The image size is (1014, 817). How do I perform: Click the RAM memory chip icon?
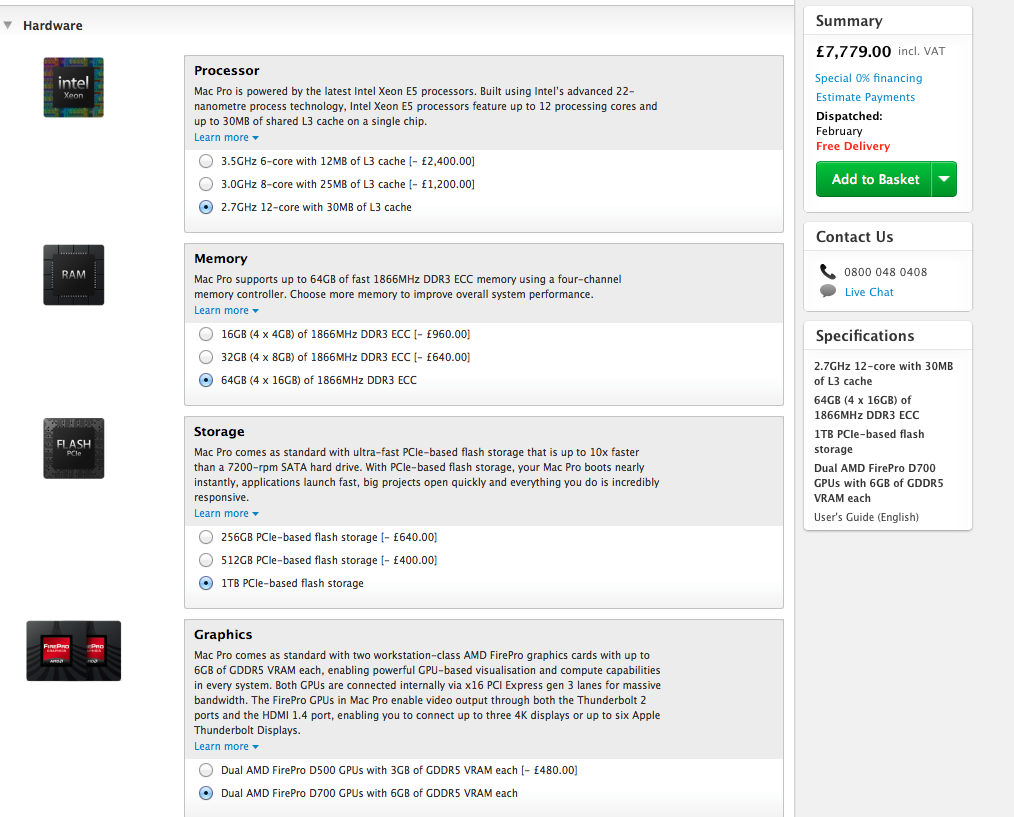click(74, 275)
